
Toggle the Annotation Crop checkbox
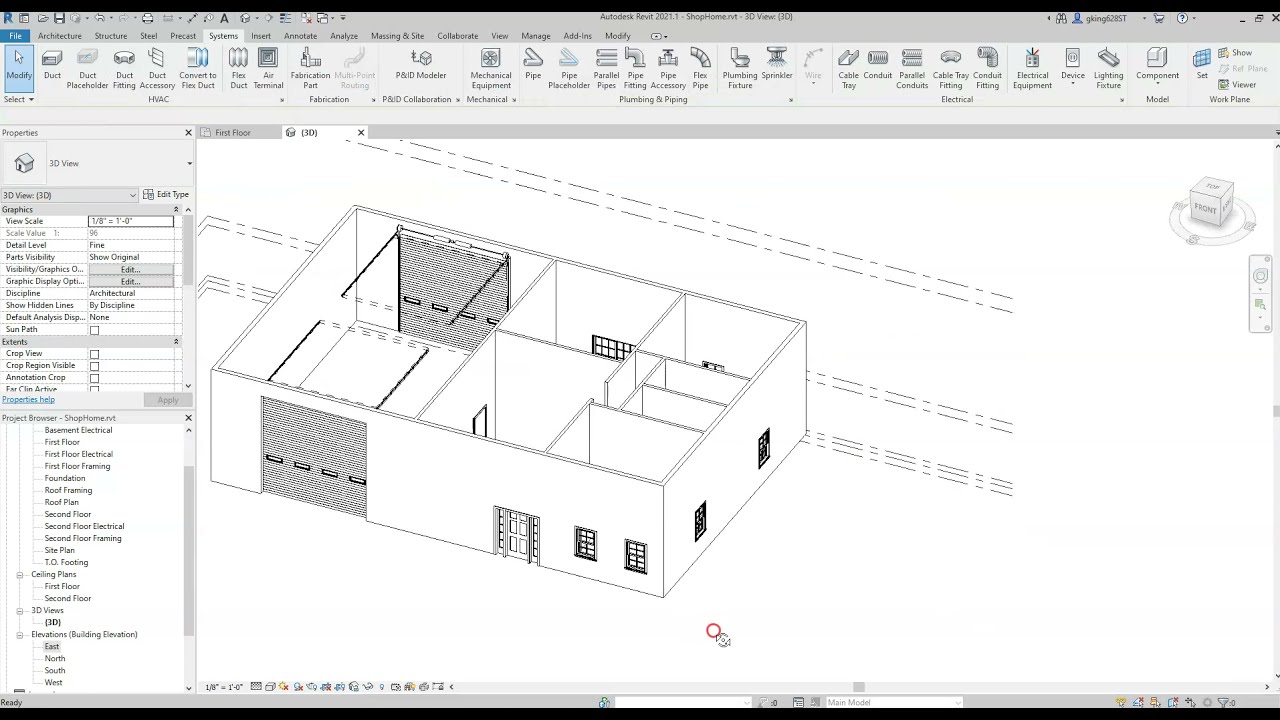(94, 378)
